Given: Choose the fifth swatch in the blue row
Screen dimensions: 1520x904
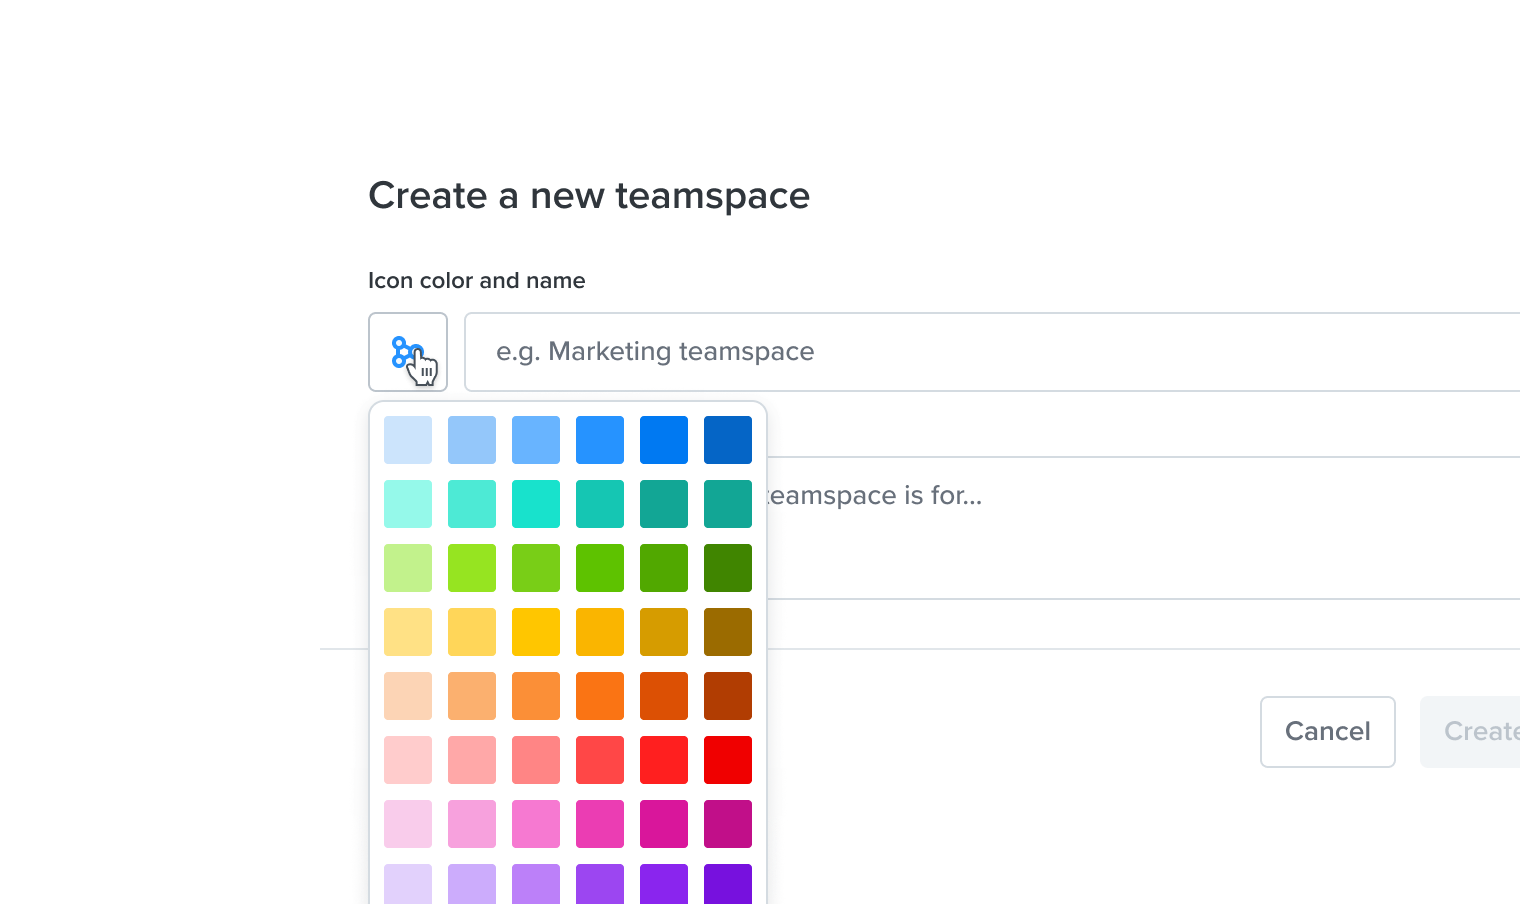Looking at the screenshot, I should 664,440.
